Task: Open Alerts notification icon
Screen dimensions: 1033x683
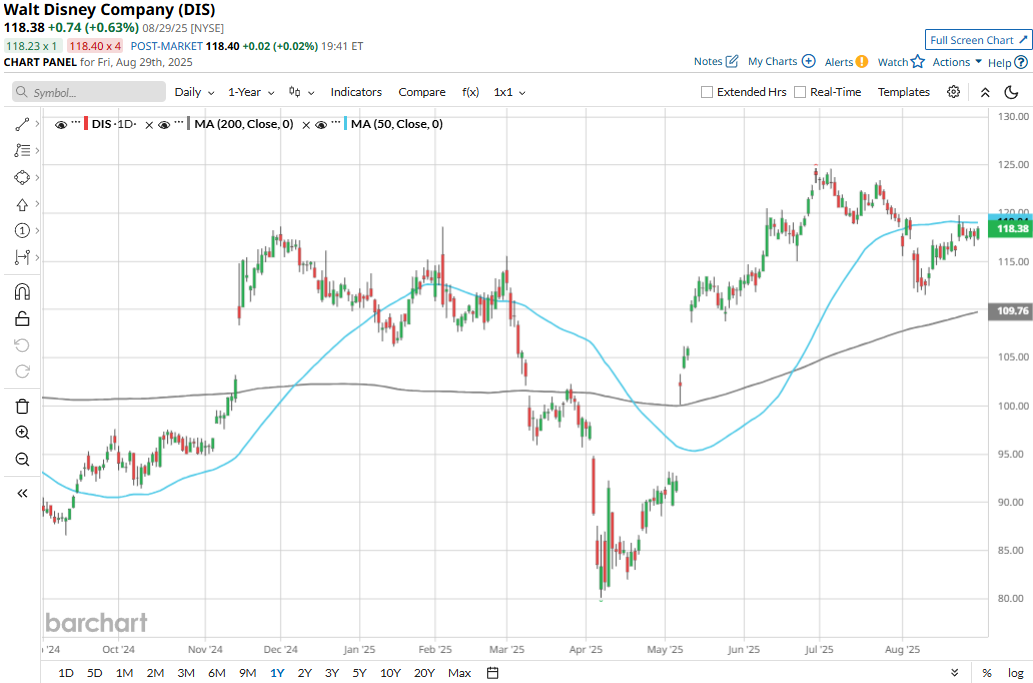Action: pyautogui.click(x=862, y=62)
